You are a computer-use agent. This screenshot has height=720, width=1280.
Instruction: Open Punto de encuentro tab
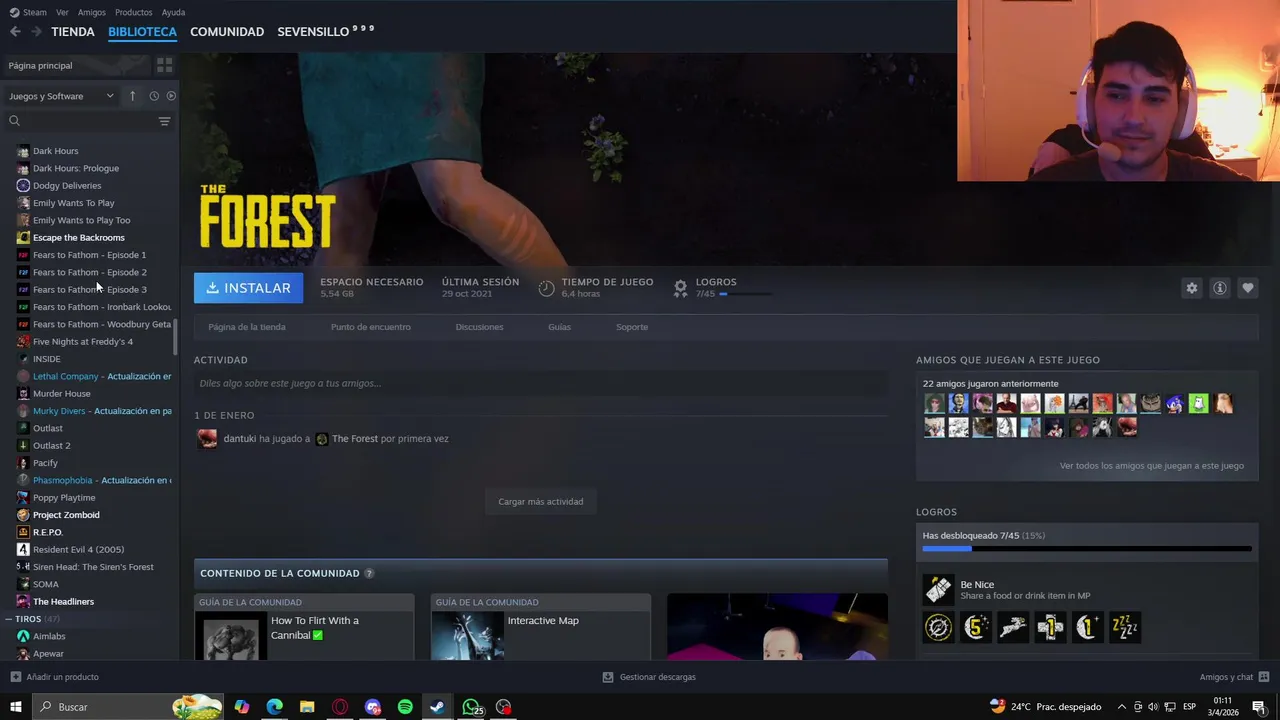click(x=371, y=327)
